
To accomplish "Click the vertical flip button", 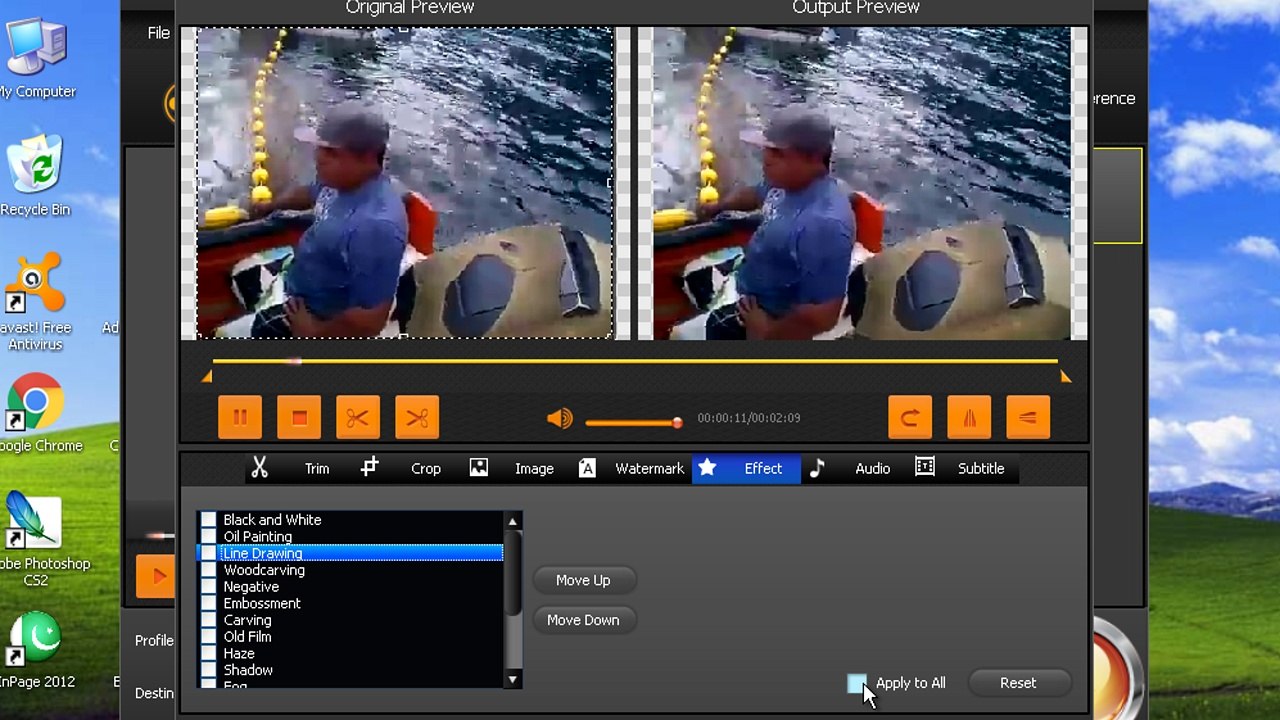I will pos(1028,418).
